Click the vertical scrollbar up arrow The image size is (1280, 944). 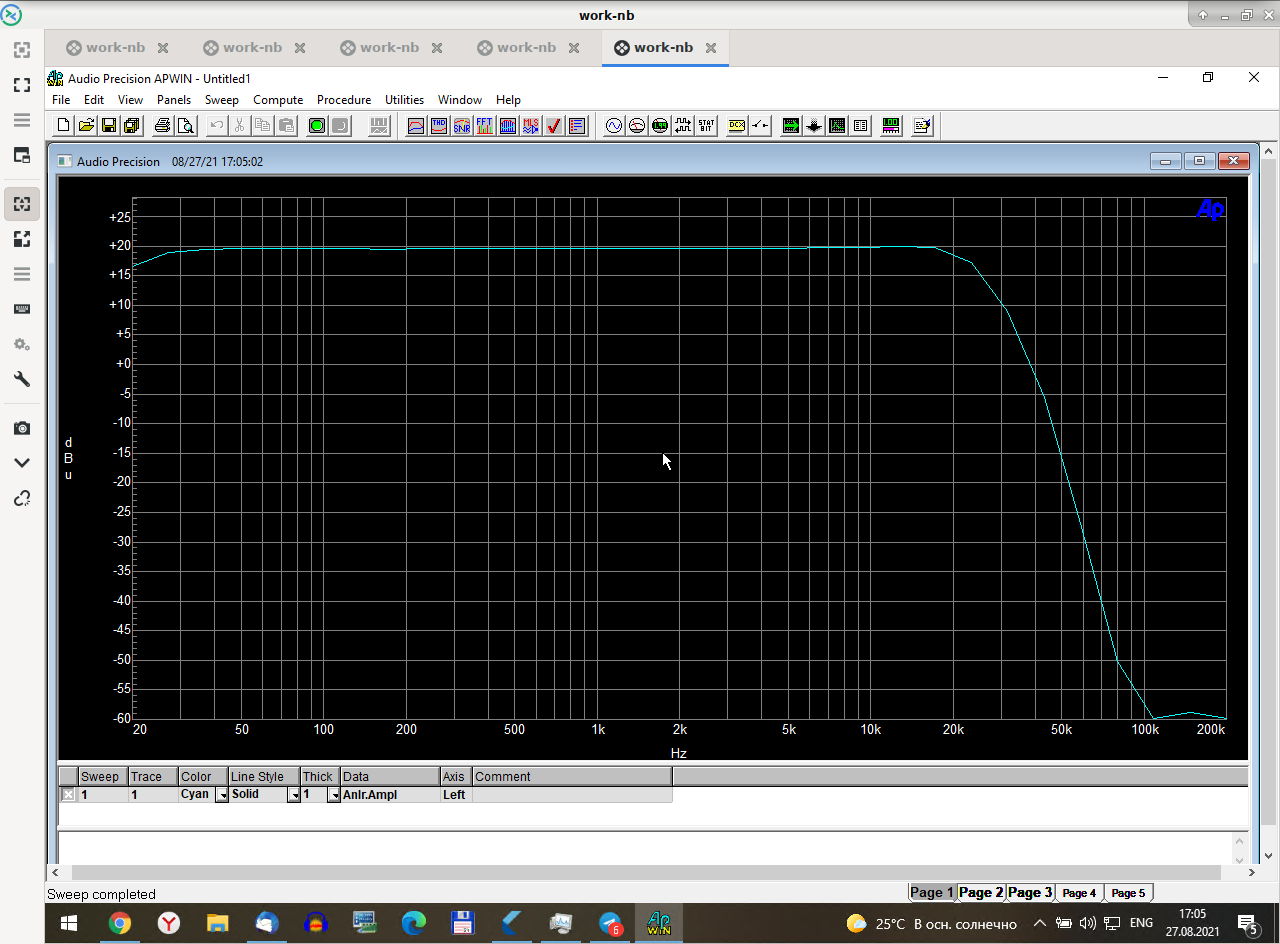tap(1268, 151)
